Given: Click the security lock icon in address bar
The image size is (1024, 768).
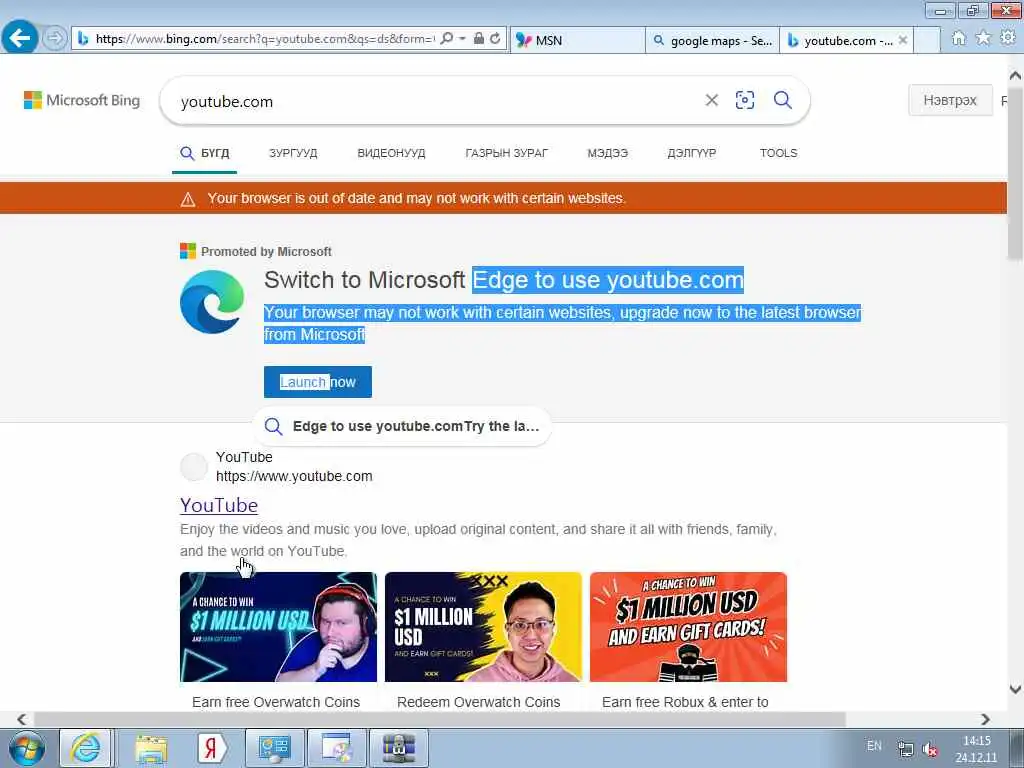Looking at the screenshot, I should click(479, 39).
